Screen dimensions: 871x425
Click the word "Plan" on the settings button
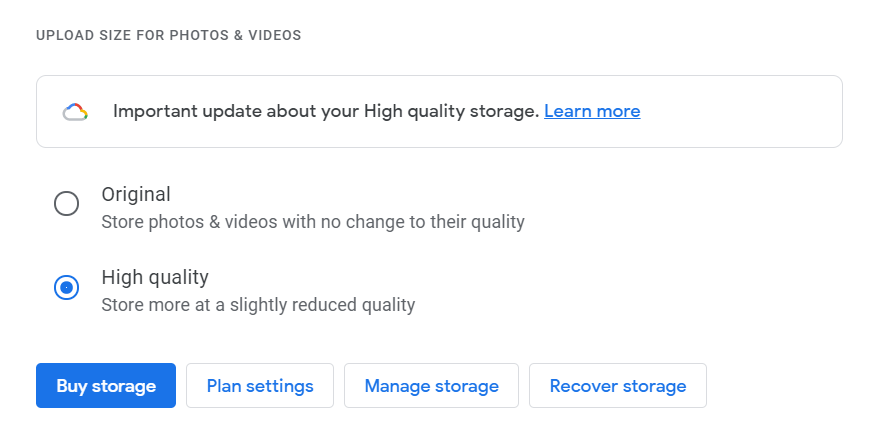click(223, 386)
